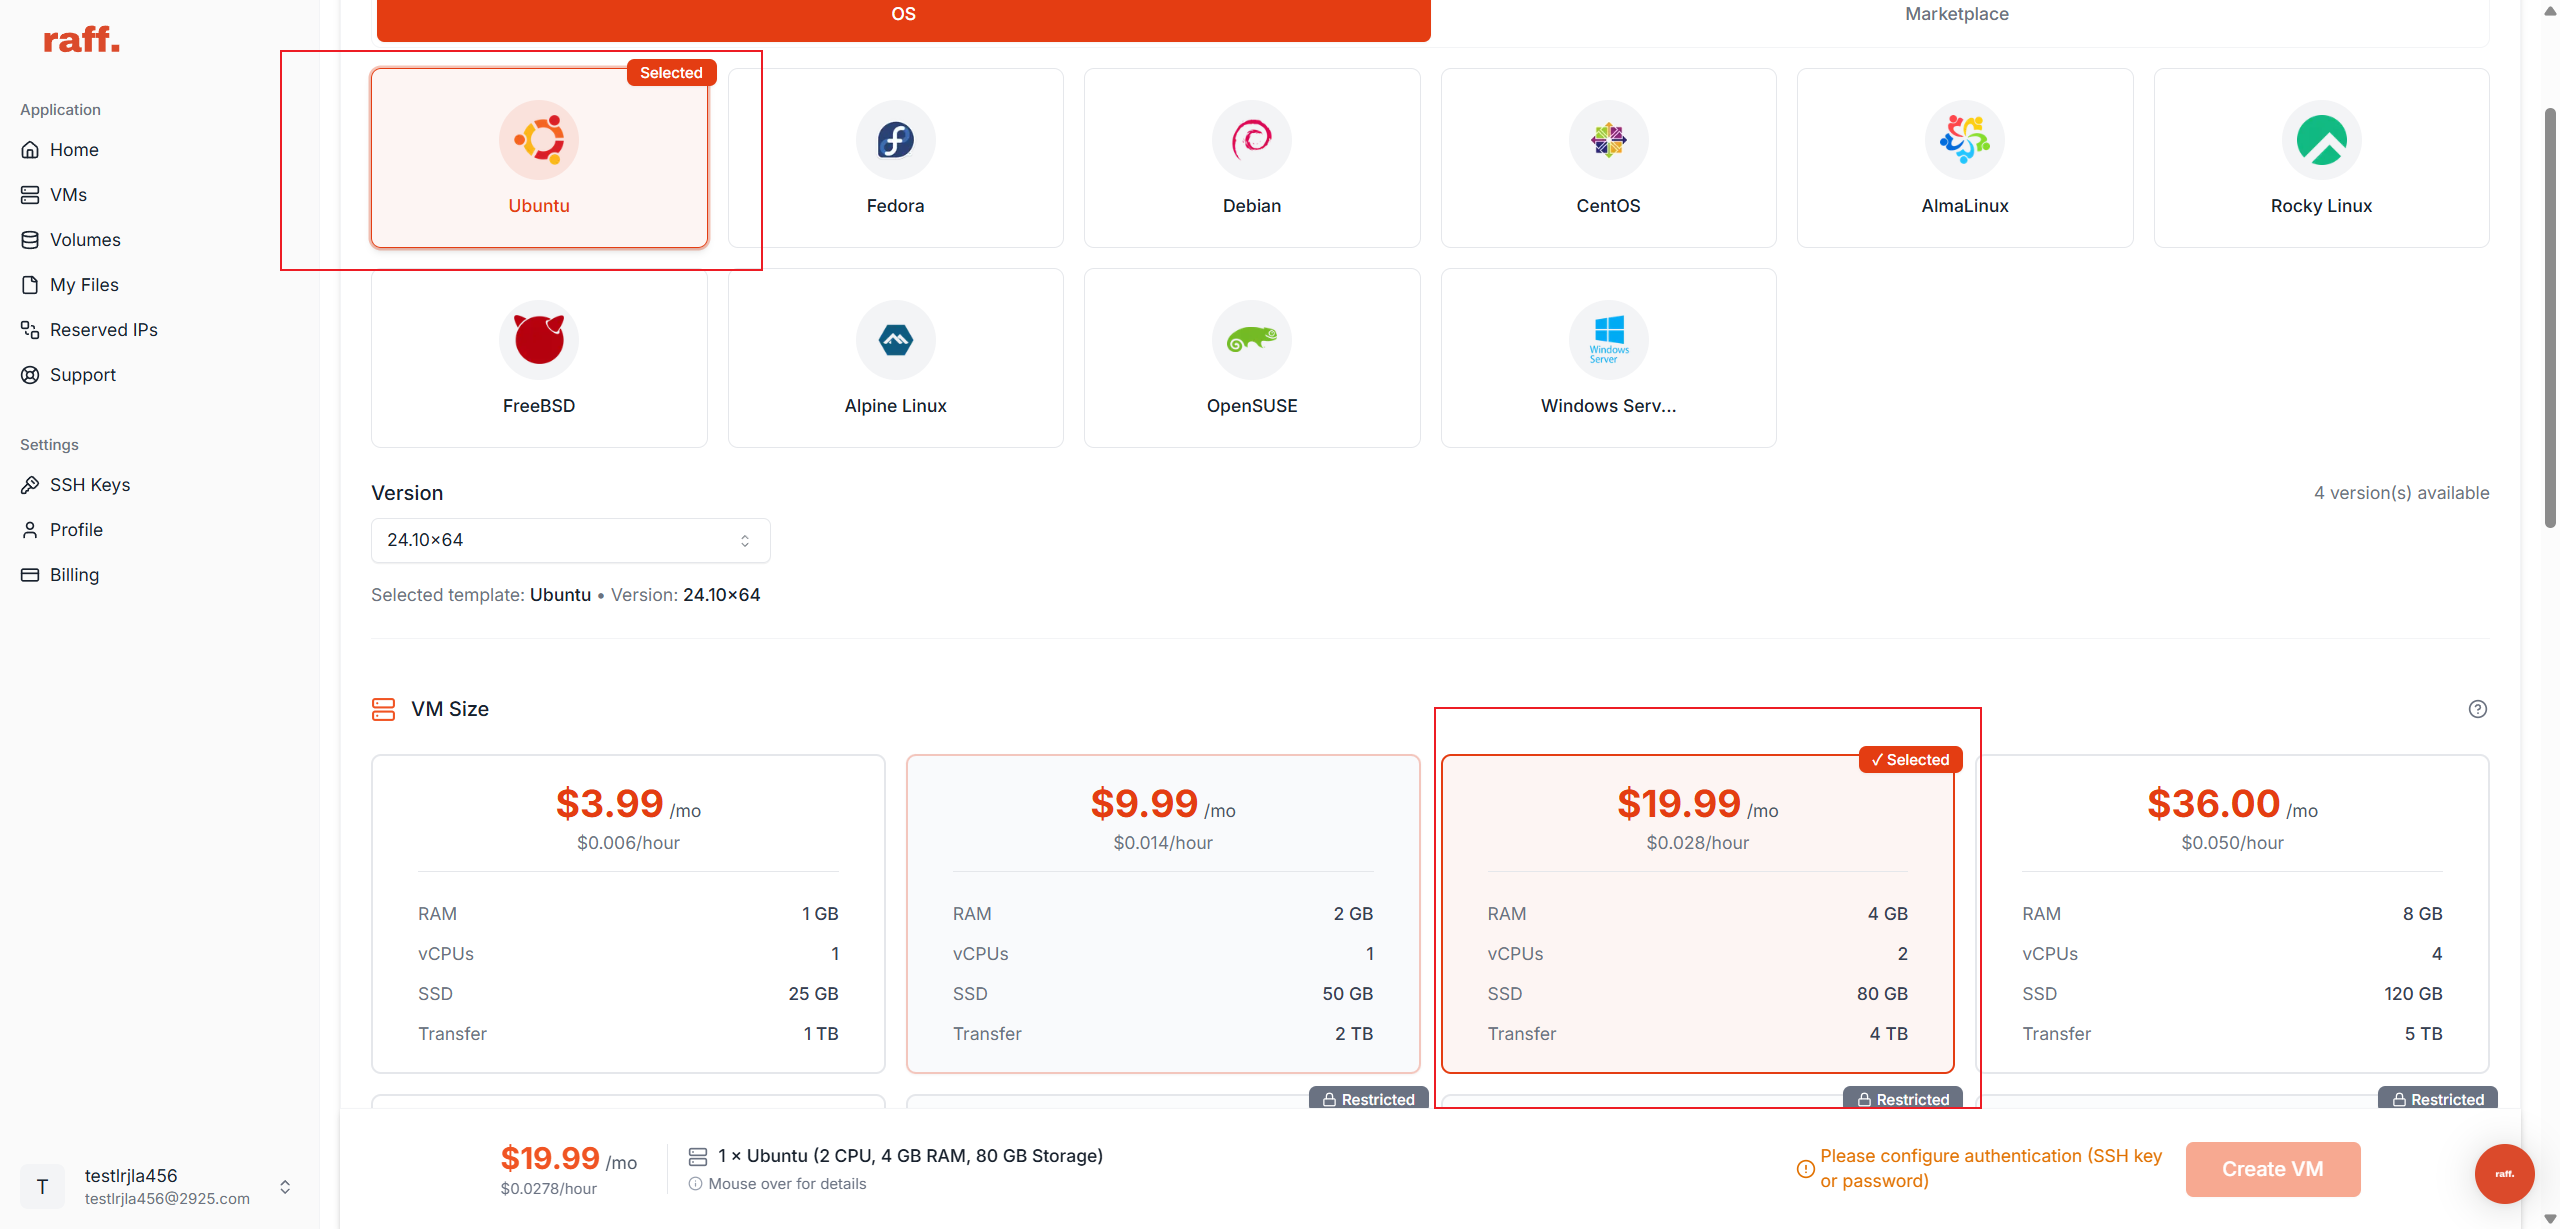The width and height of the screenshot is (2560, 1229).
Task: Click the Reserved IPs network icon
Action: point(31,330)
